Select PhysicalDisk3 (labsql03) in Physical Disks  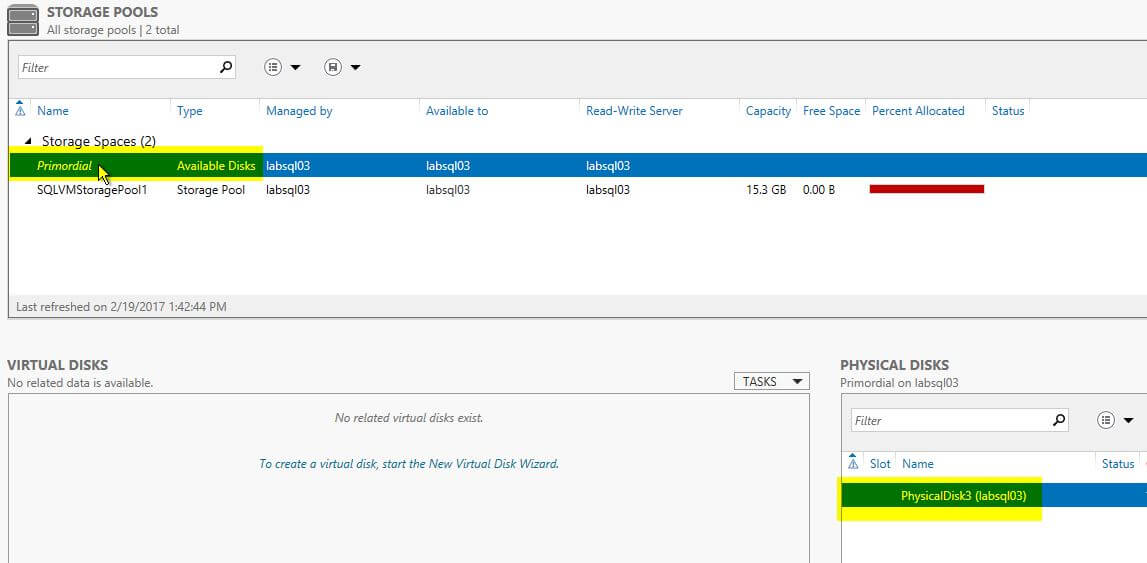pyautogui.click(x=963, y=495)
